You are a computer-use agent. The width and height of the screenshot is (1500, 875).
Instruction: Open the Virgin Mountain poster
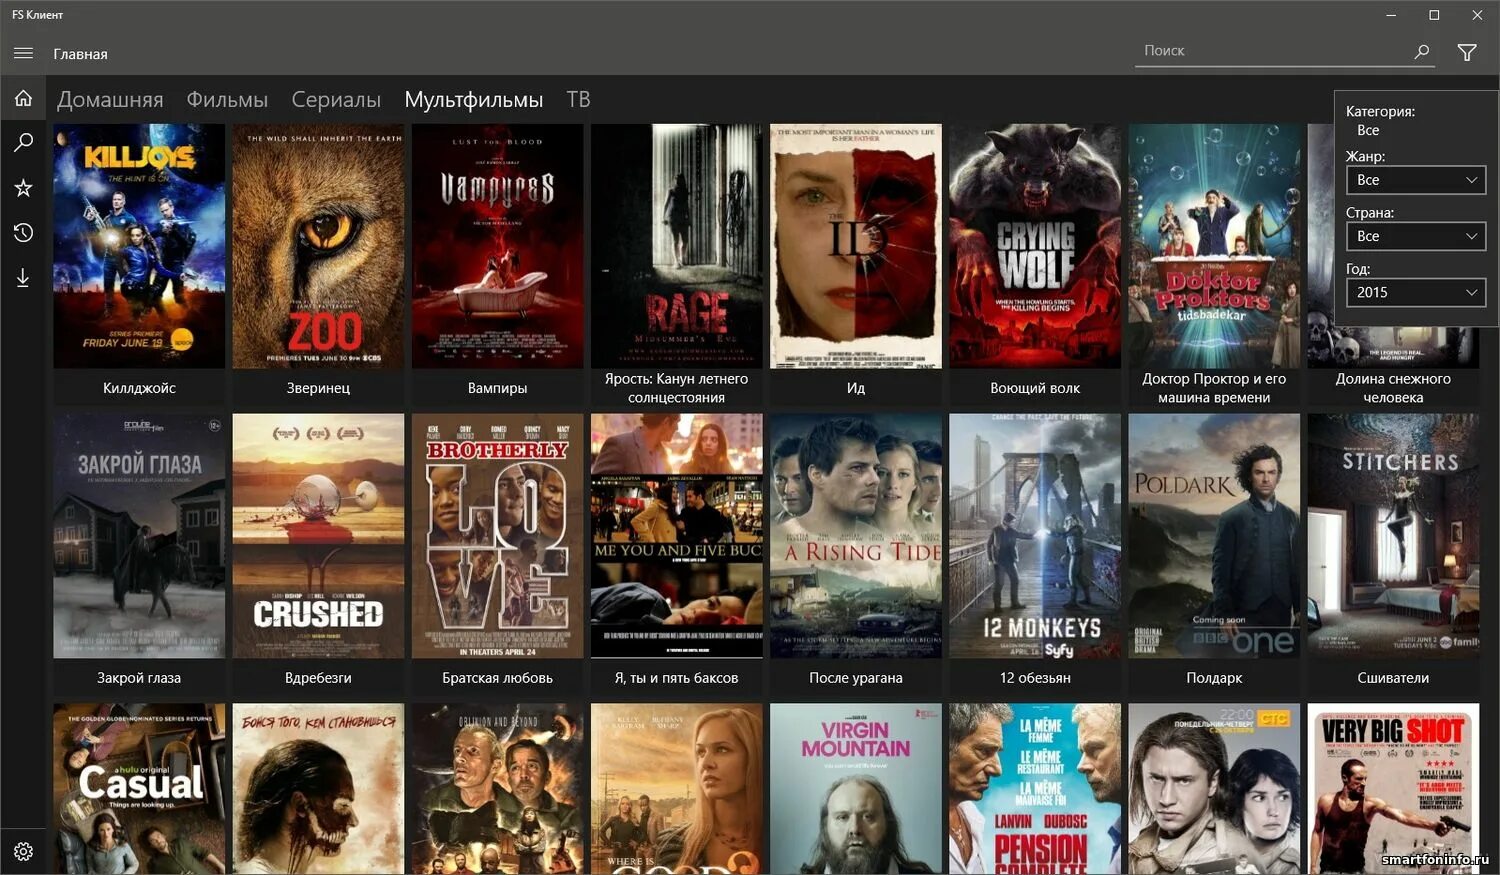856,789
